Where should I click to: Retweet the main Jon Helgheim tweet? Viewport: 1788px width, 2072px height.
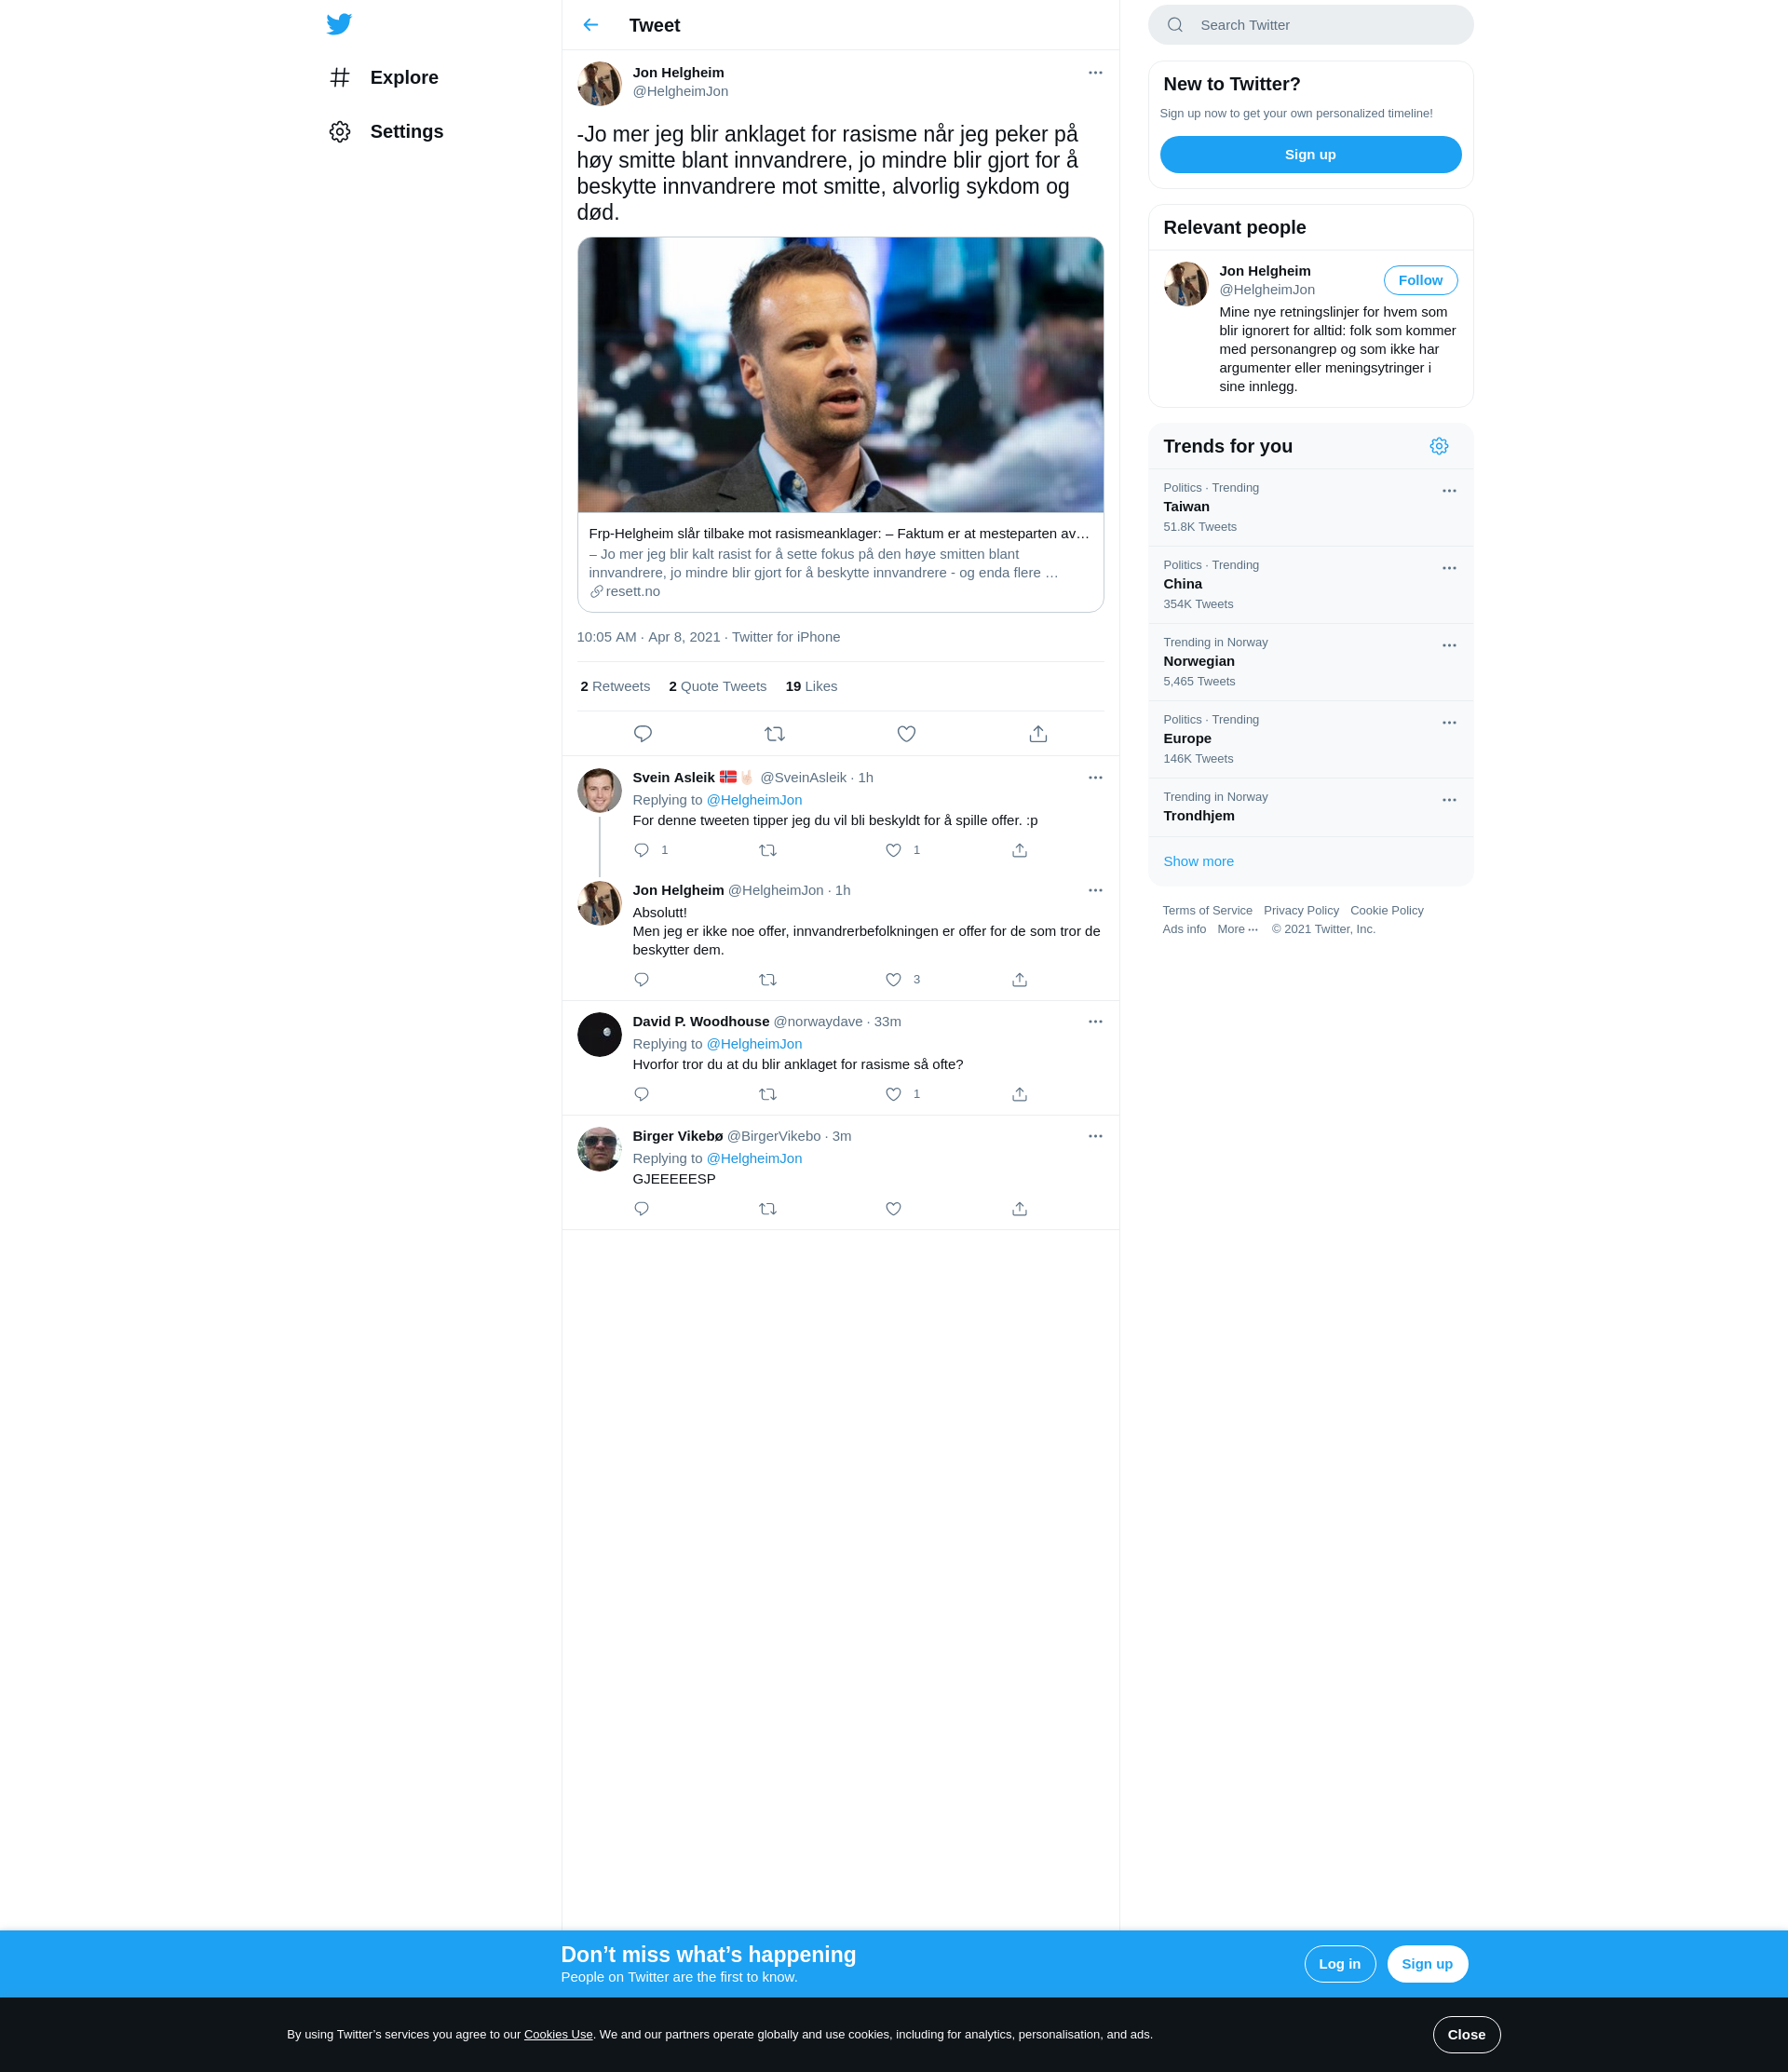tap(774, 734)
